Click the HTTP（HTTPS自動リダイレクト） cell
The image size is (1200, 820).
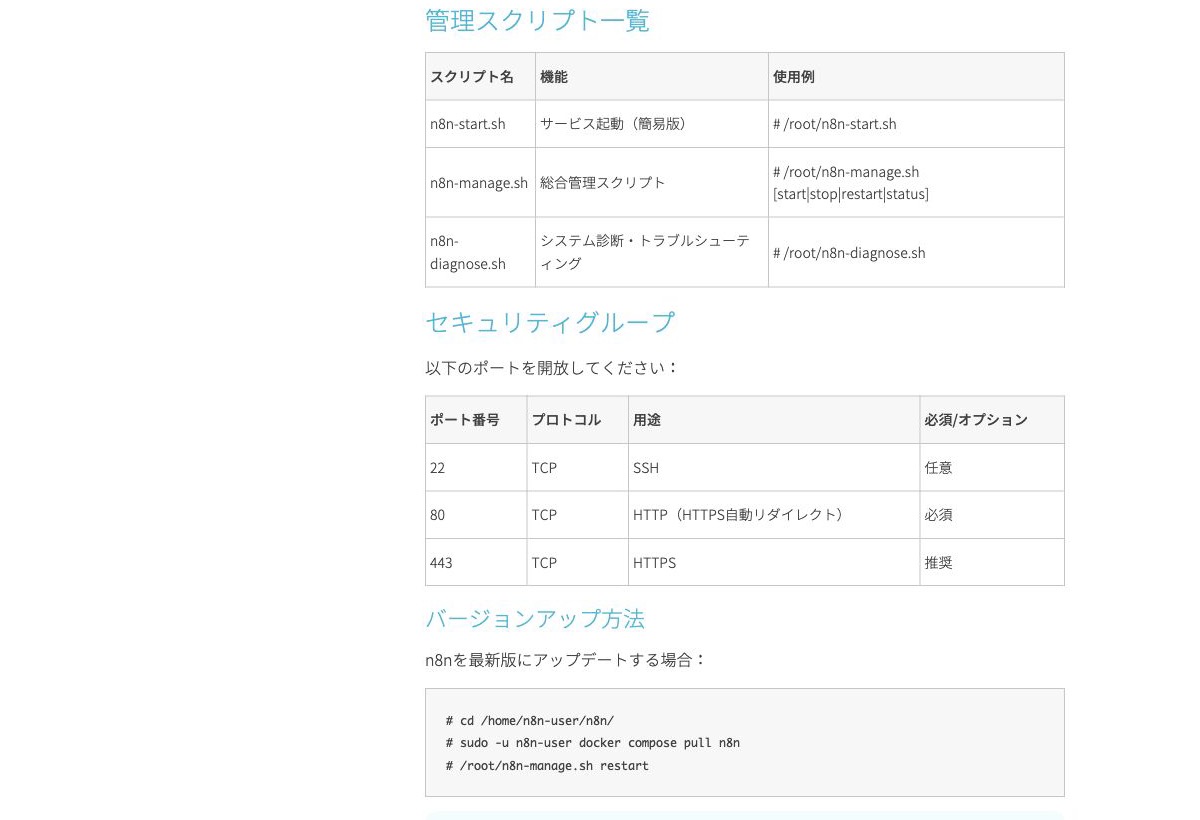click(774, 515)
